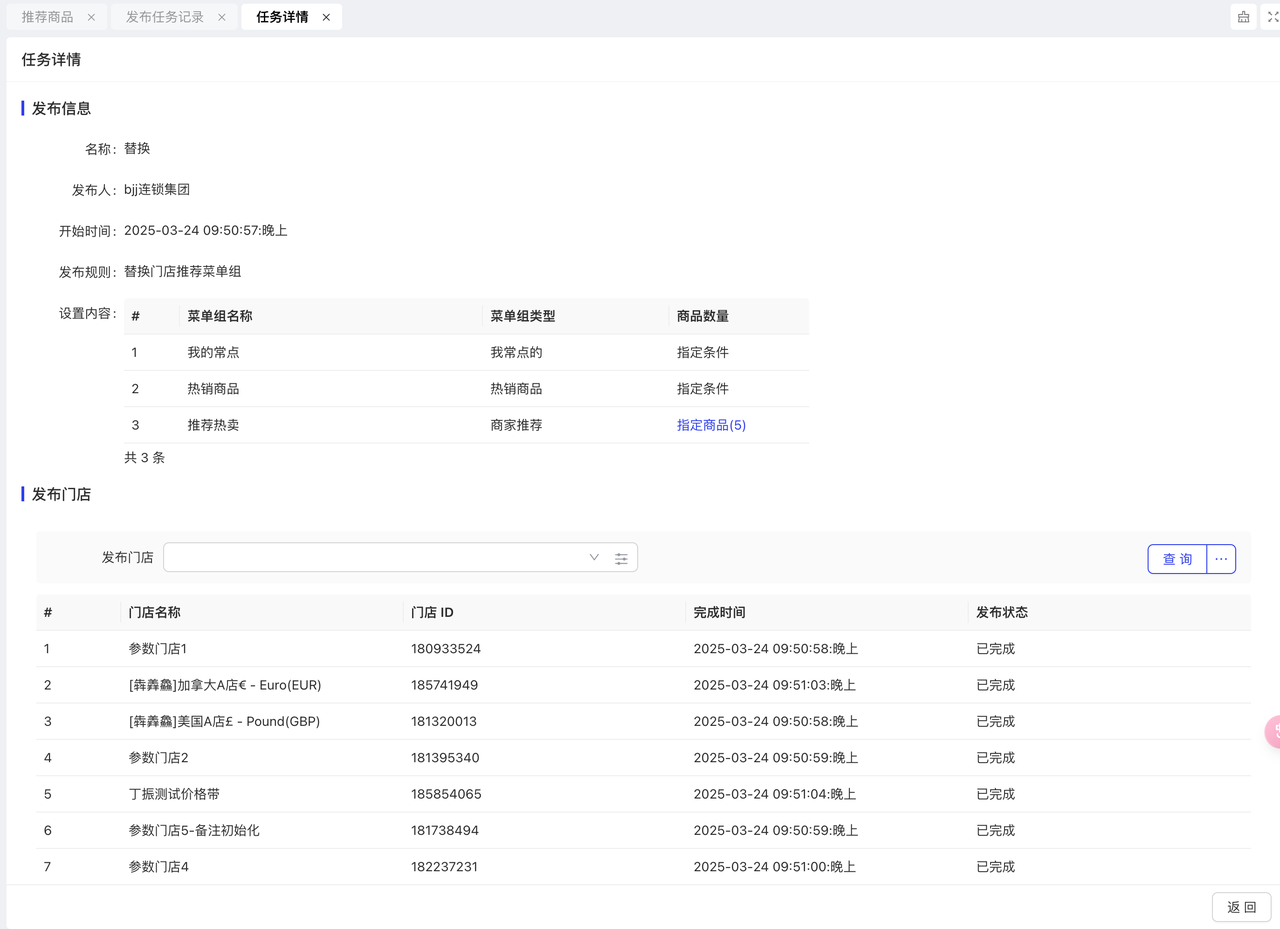Viewport: 1280px width, 929px height.
Task: Click the 菜单组名称 column header
Action: coord(220,316)
